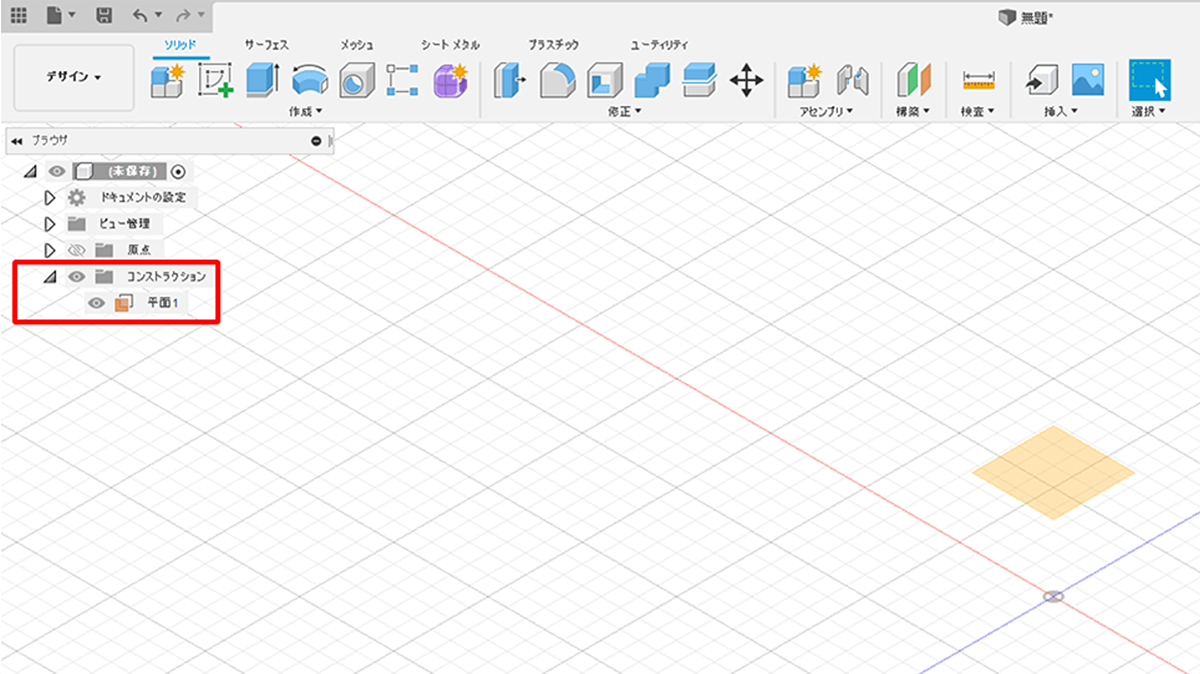
Task: Select 平面1 in the browser tree
Action: pos(163,302)
